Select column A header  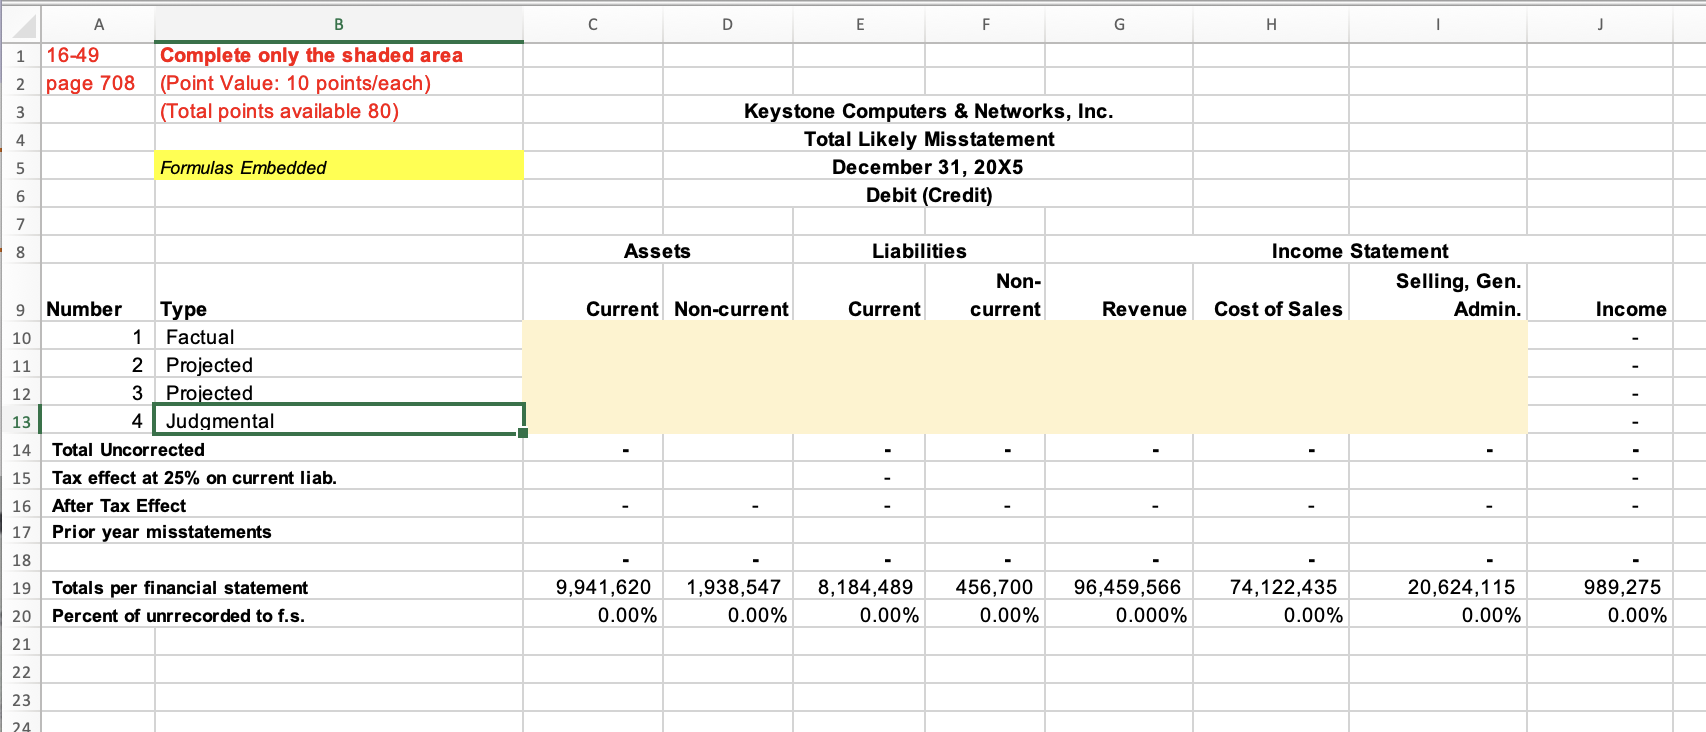click(x=98, y=24)
